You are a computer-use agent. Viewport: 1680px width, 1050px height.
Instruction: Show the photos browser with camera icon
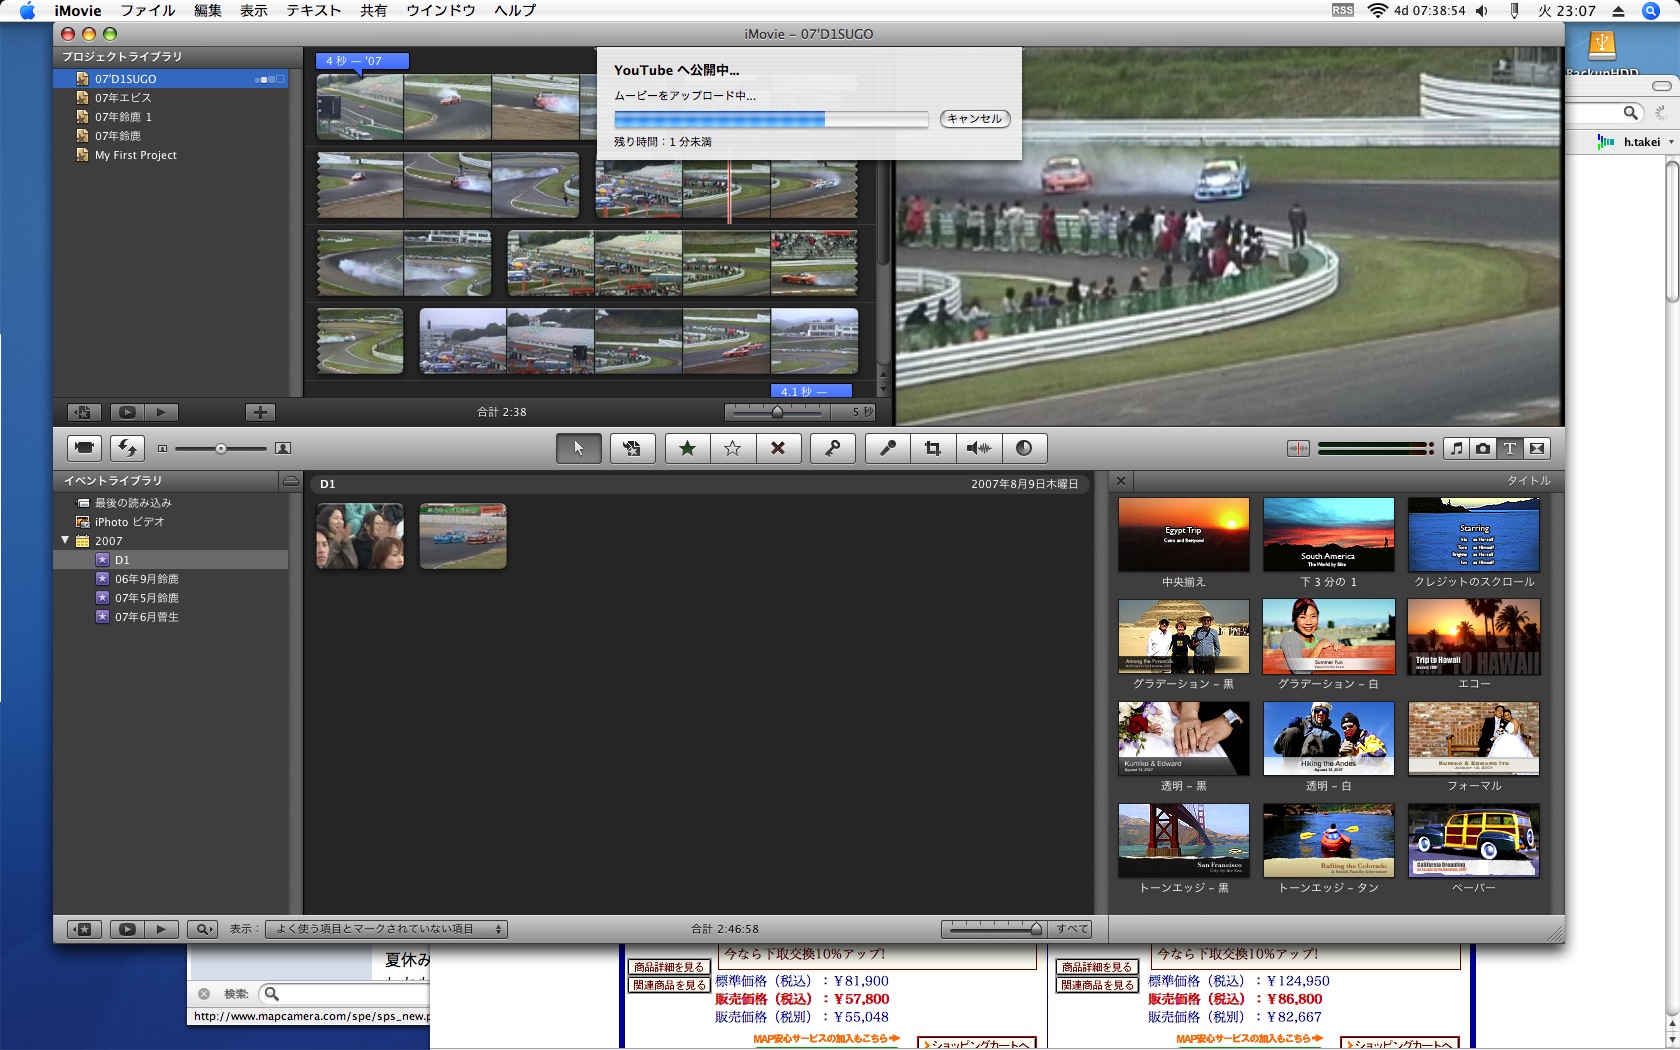tap(1483, 448)
